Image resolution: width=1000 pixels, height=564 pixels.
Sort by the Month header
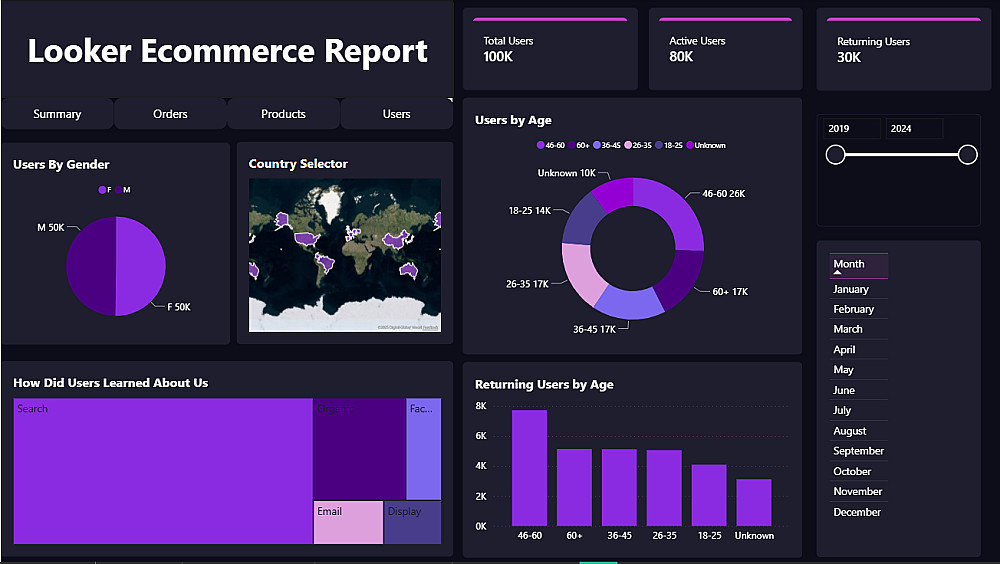pos(858,265)
